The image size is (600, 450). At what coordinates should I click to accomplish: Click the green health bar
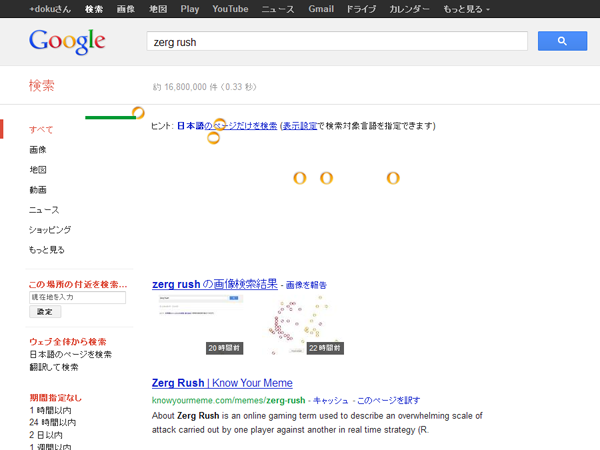click(x=110, y=117)
